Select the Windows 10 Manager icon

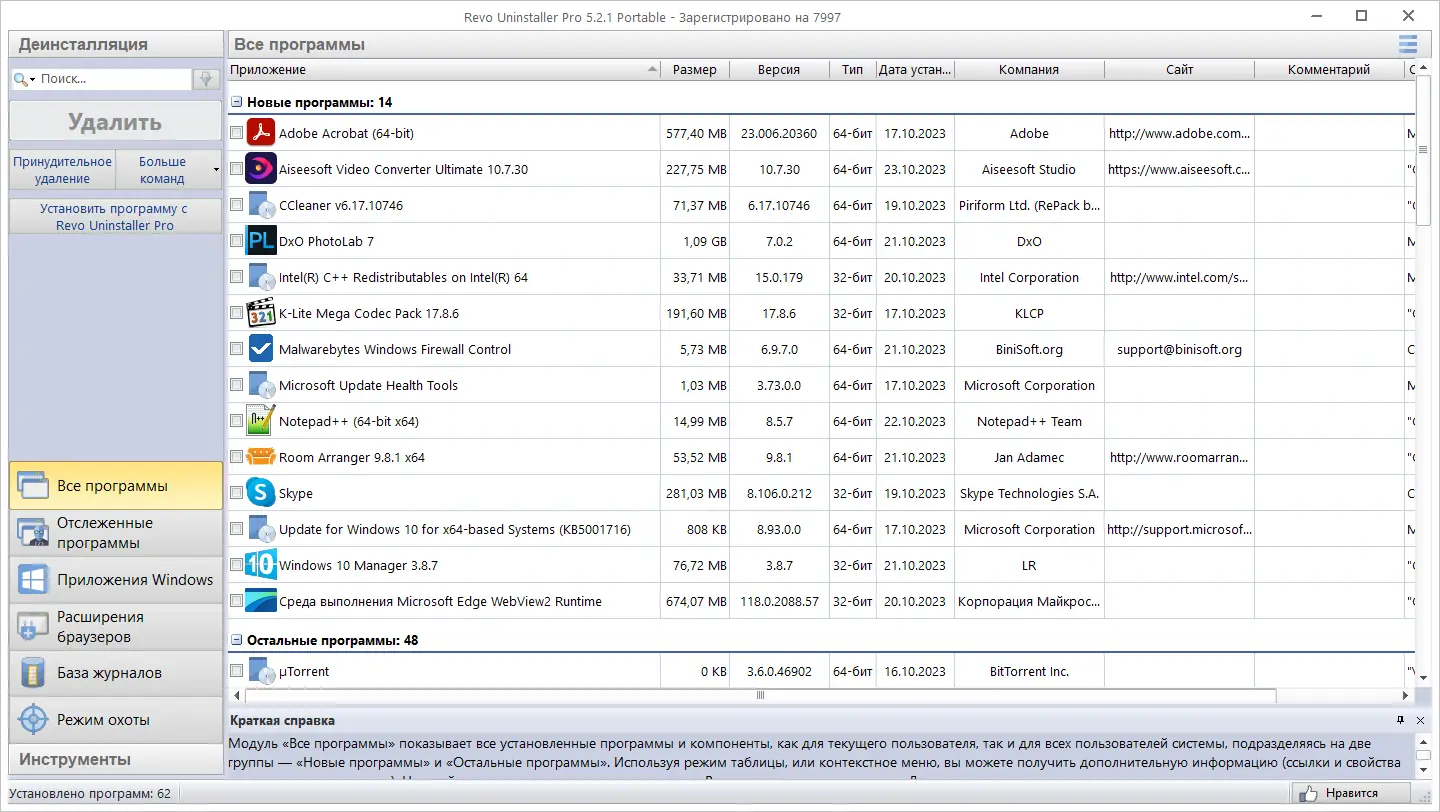pos(261,565)
